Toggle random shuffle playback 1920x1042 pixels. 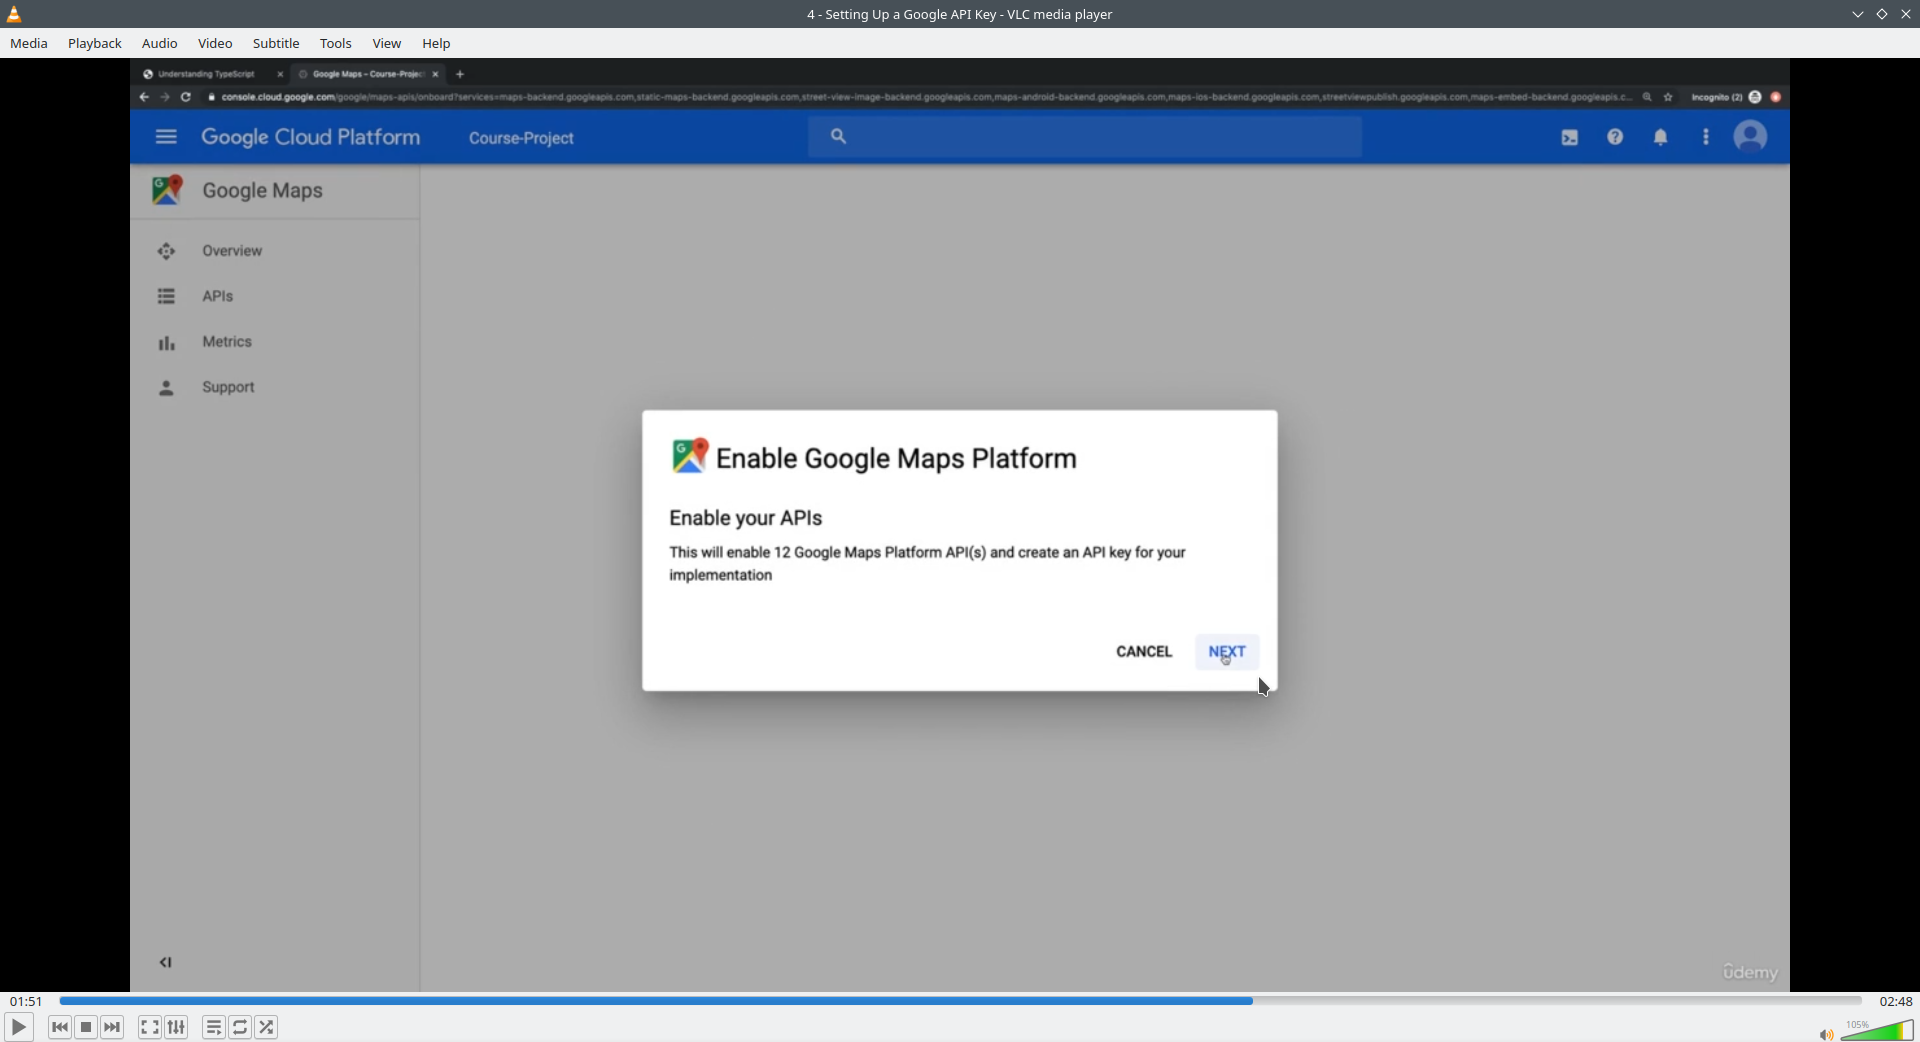[266, 1027]
